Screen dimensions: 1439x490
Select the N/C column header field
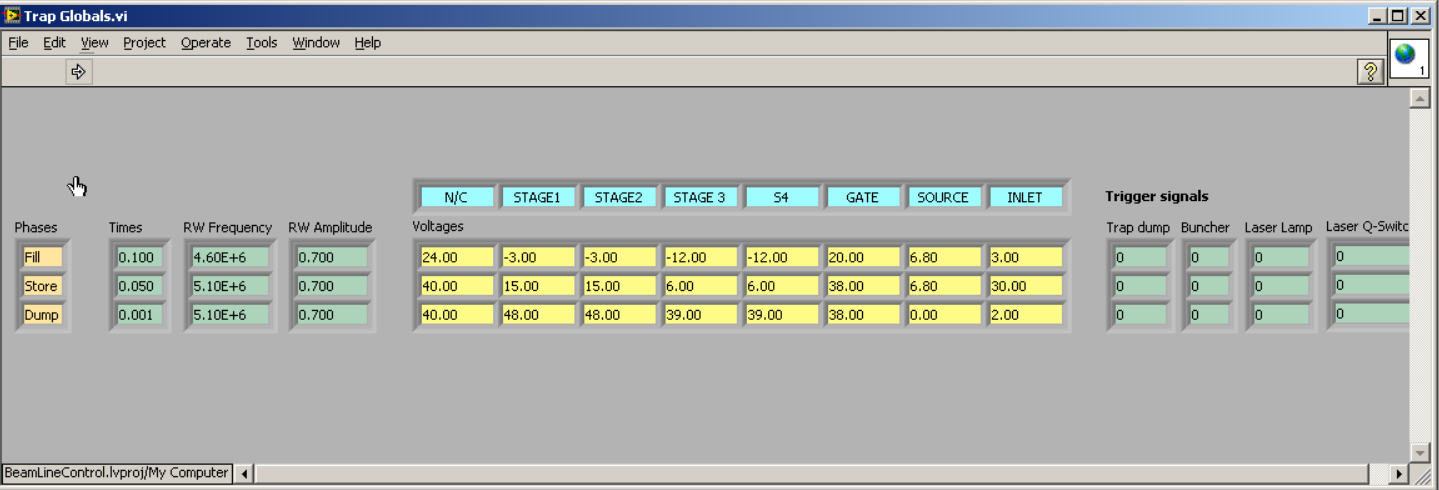click(x=456, y=197)
